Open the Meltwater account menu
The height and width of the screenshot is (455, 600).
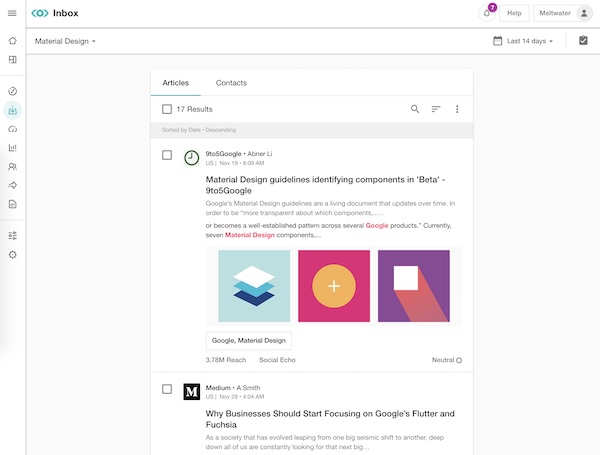tap(563, 13)
